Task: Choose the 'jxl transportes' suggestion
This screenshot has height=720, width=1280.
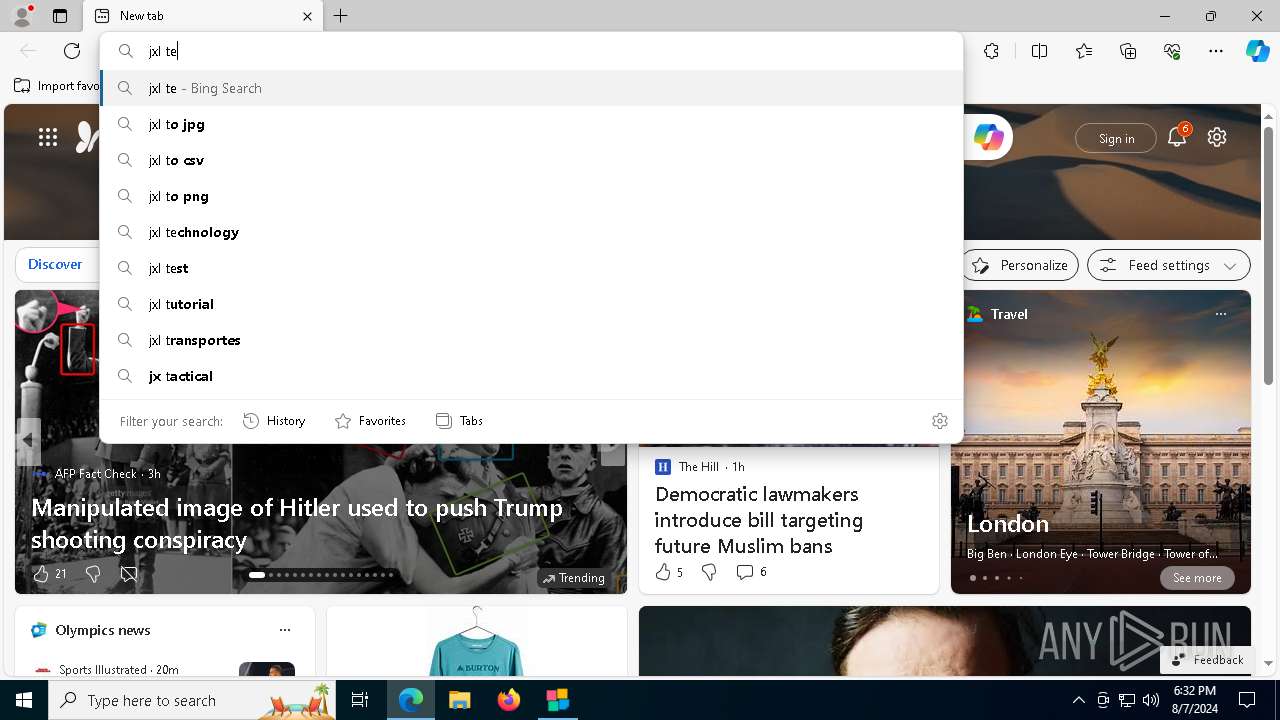Action: point(531,340)
